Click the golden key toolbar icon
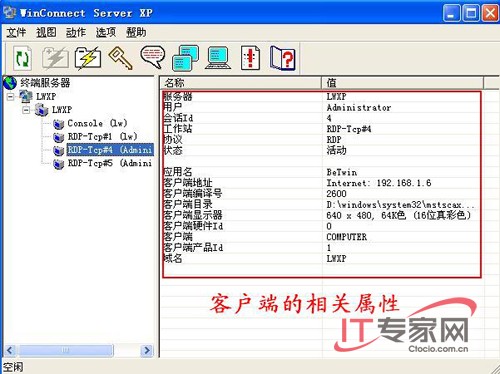500x374 pixels. [x=120, y=58]
